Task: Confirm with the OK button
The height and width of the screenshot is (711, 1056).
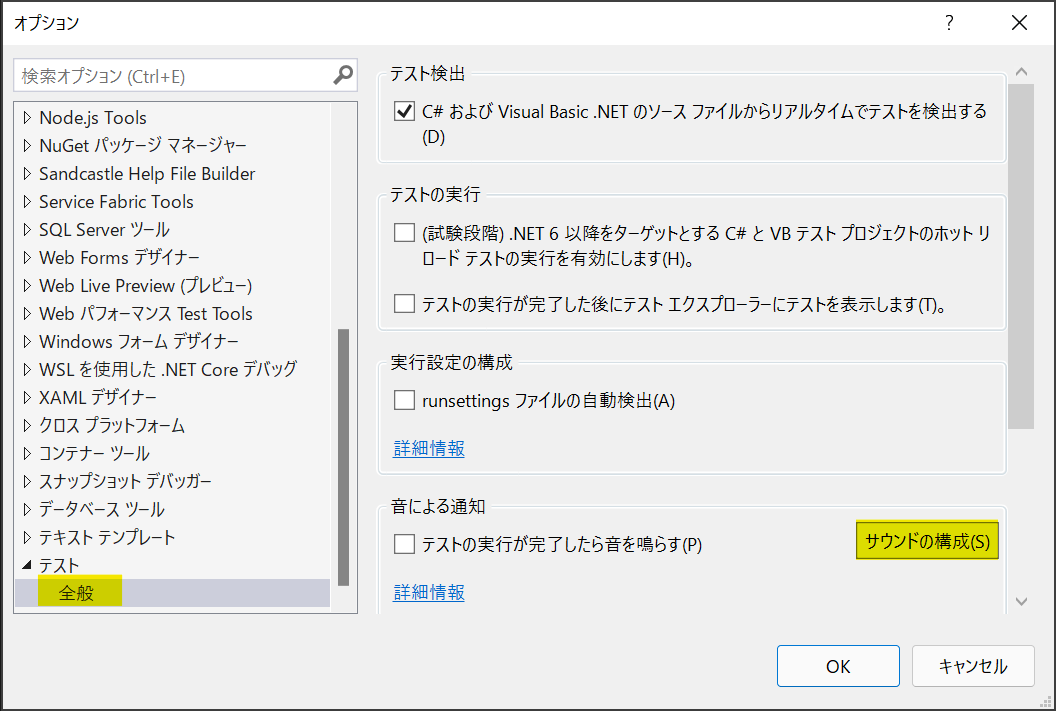Action: point(838,666)
